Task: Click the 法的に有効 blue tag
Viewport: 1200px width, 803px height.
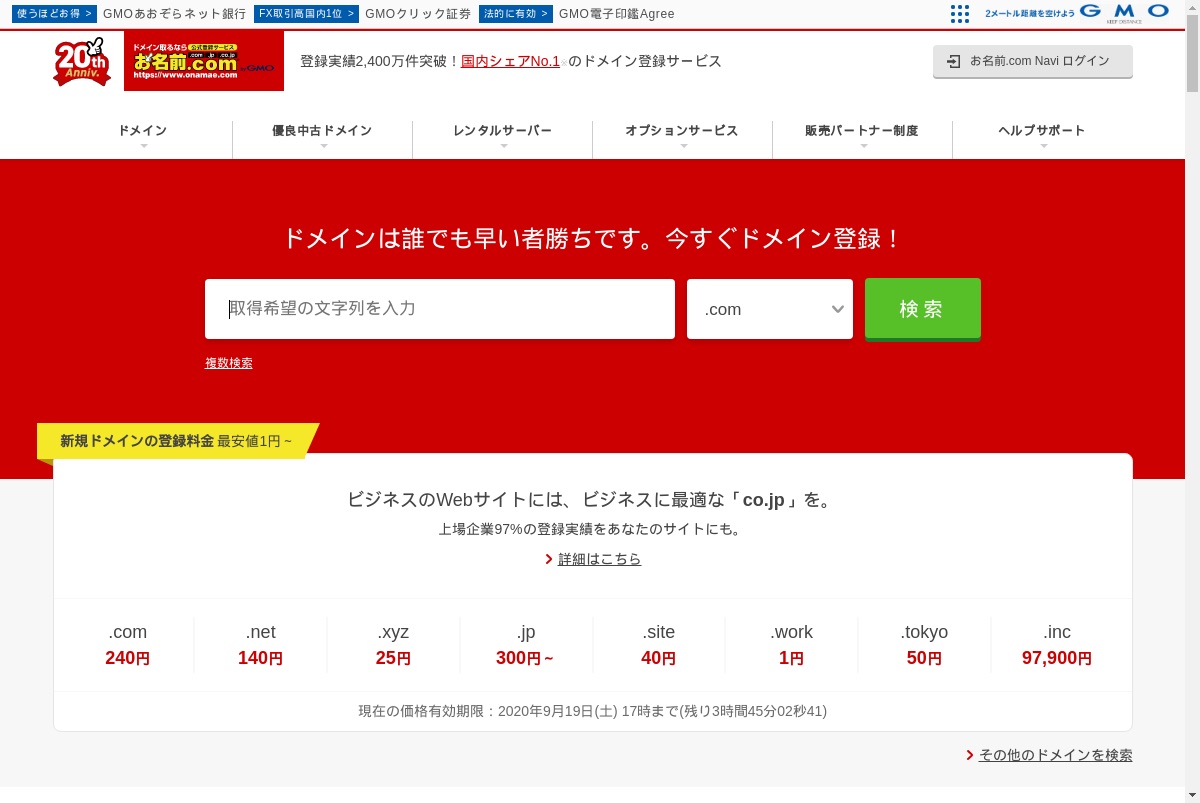Action: (x=516, y=14)
